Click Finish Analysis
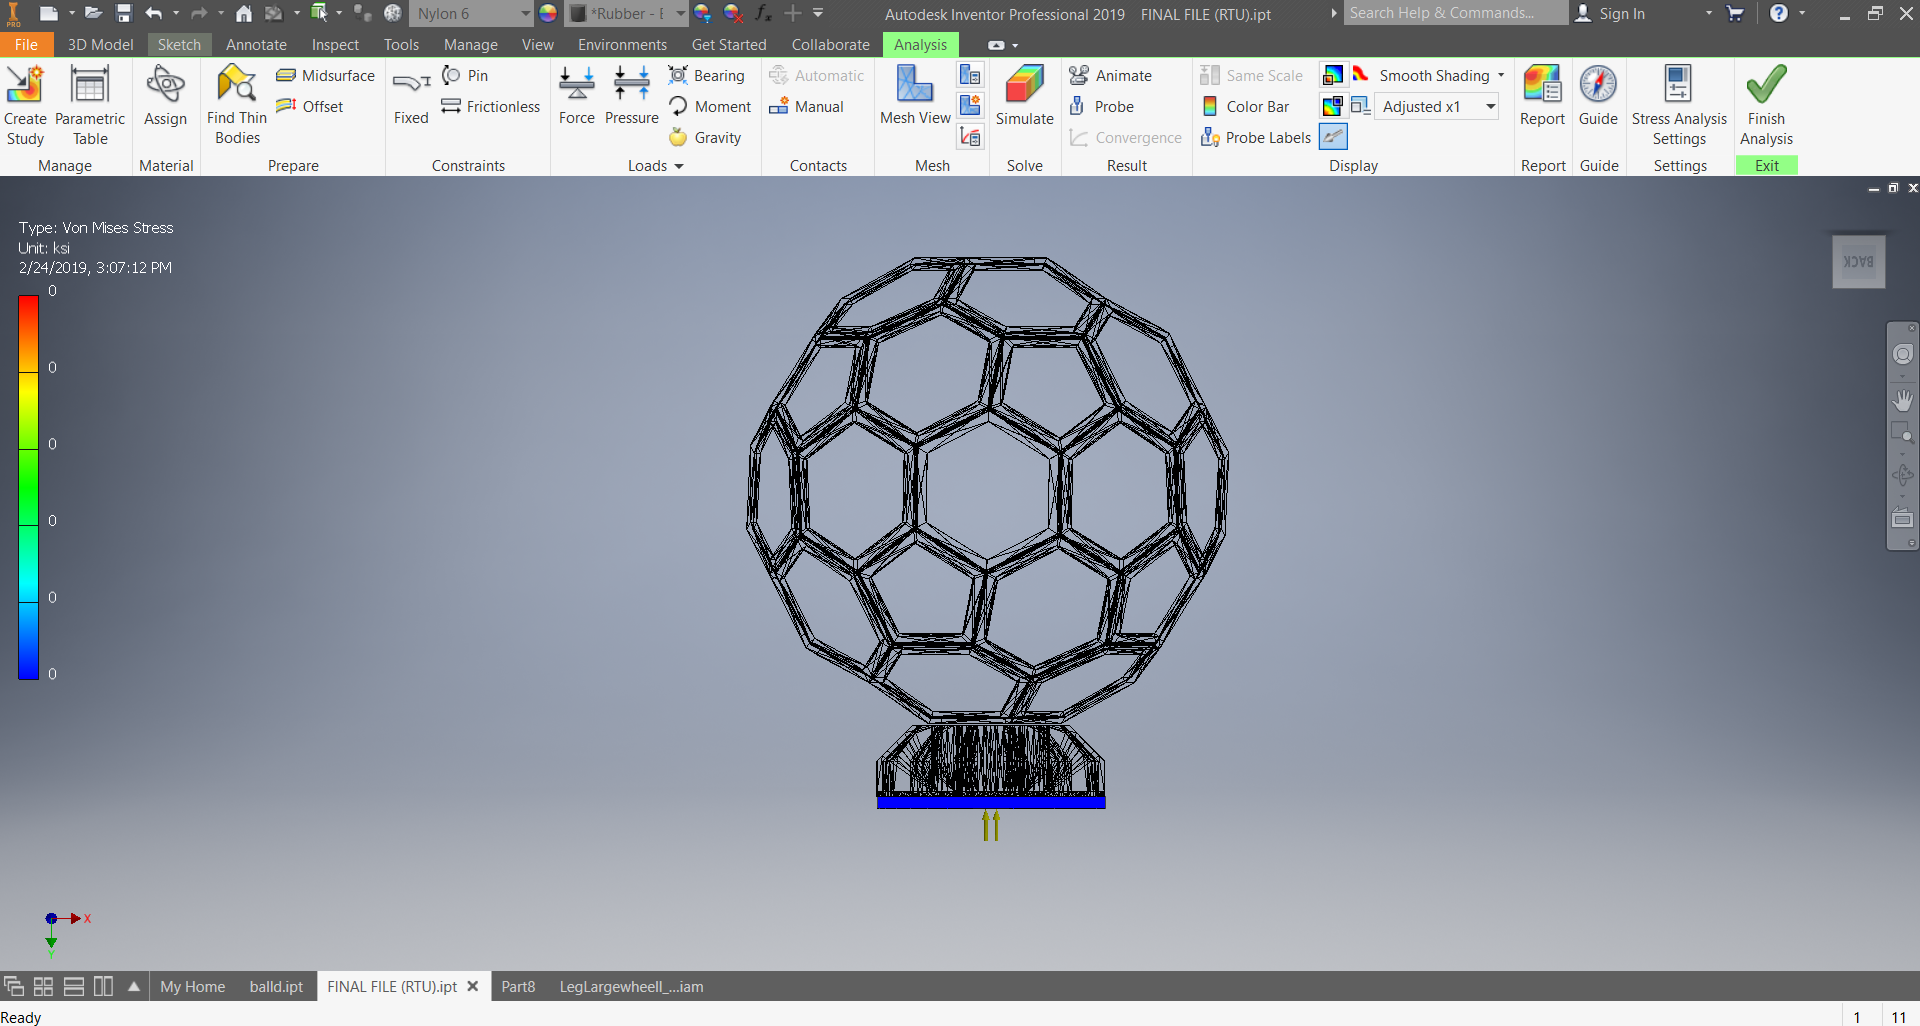The height and width of the screenshot is (1026, 1920). coord(1766,104)
